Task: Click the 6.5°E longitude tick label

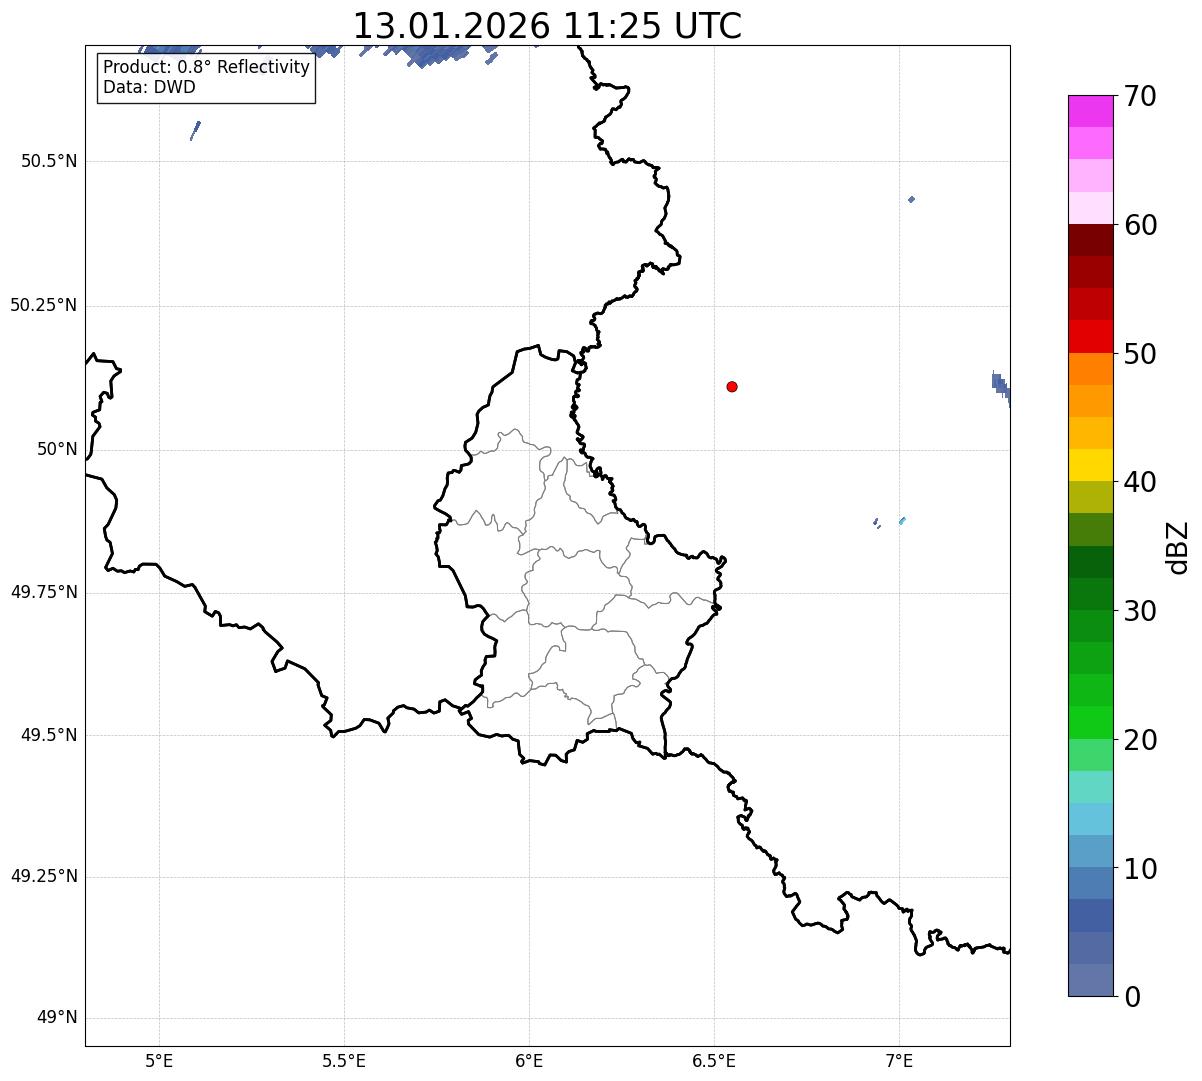Action: coord(714,1059)
